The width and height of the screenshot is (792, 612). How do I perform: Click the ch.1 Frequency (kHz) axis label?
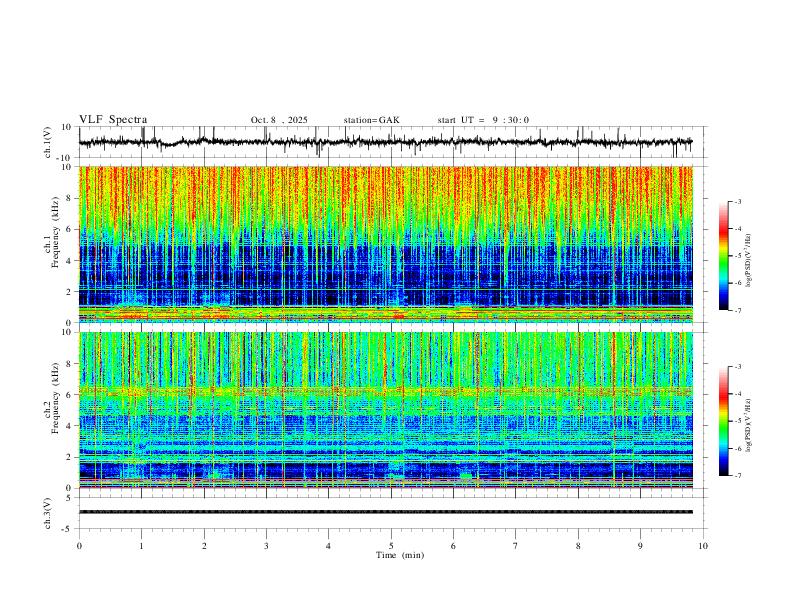click(x=52, y=232)
